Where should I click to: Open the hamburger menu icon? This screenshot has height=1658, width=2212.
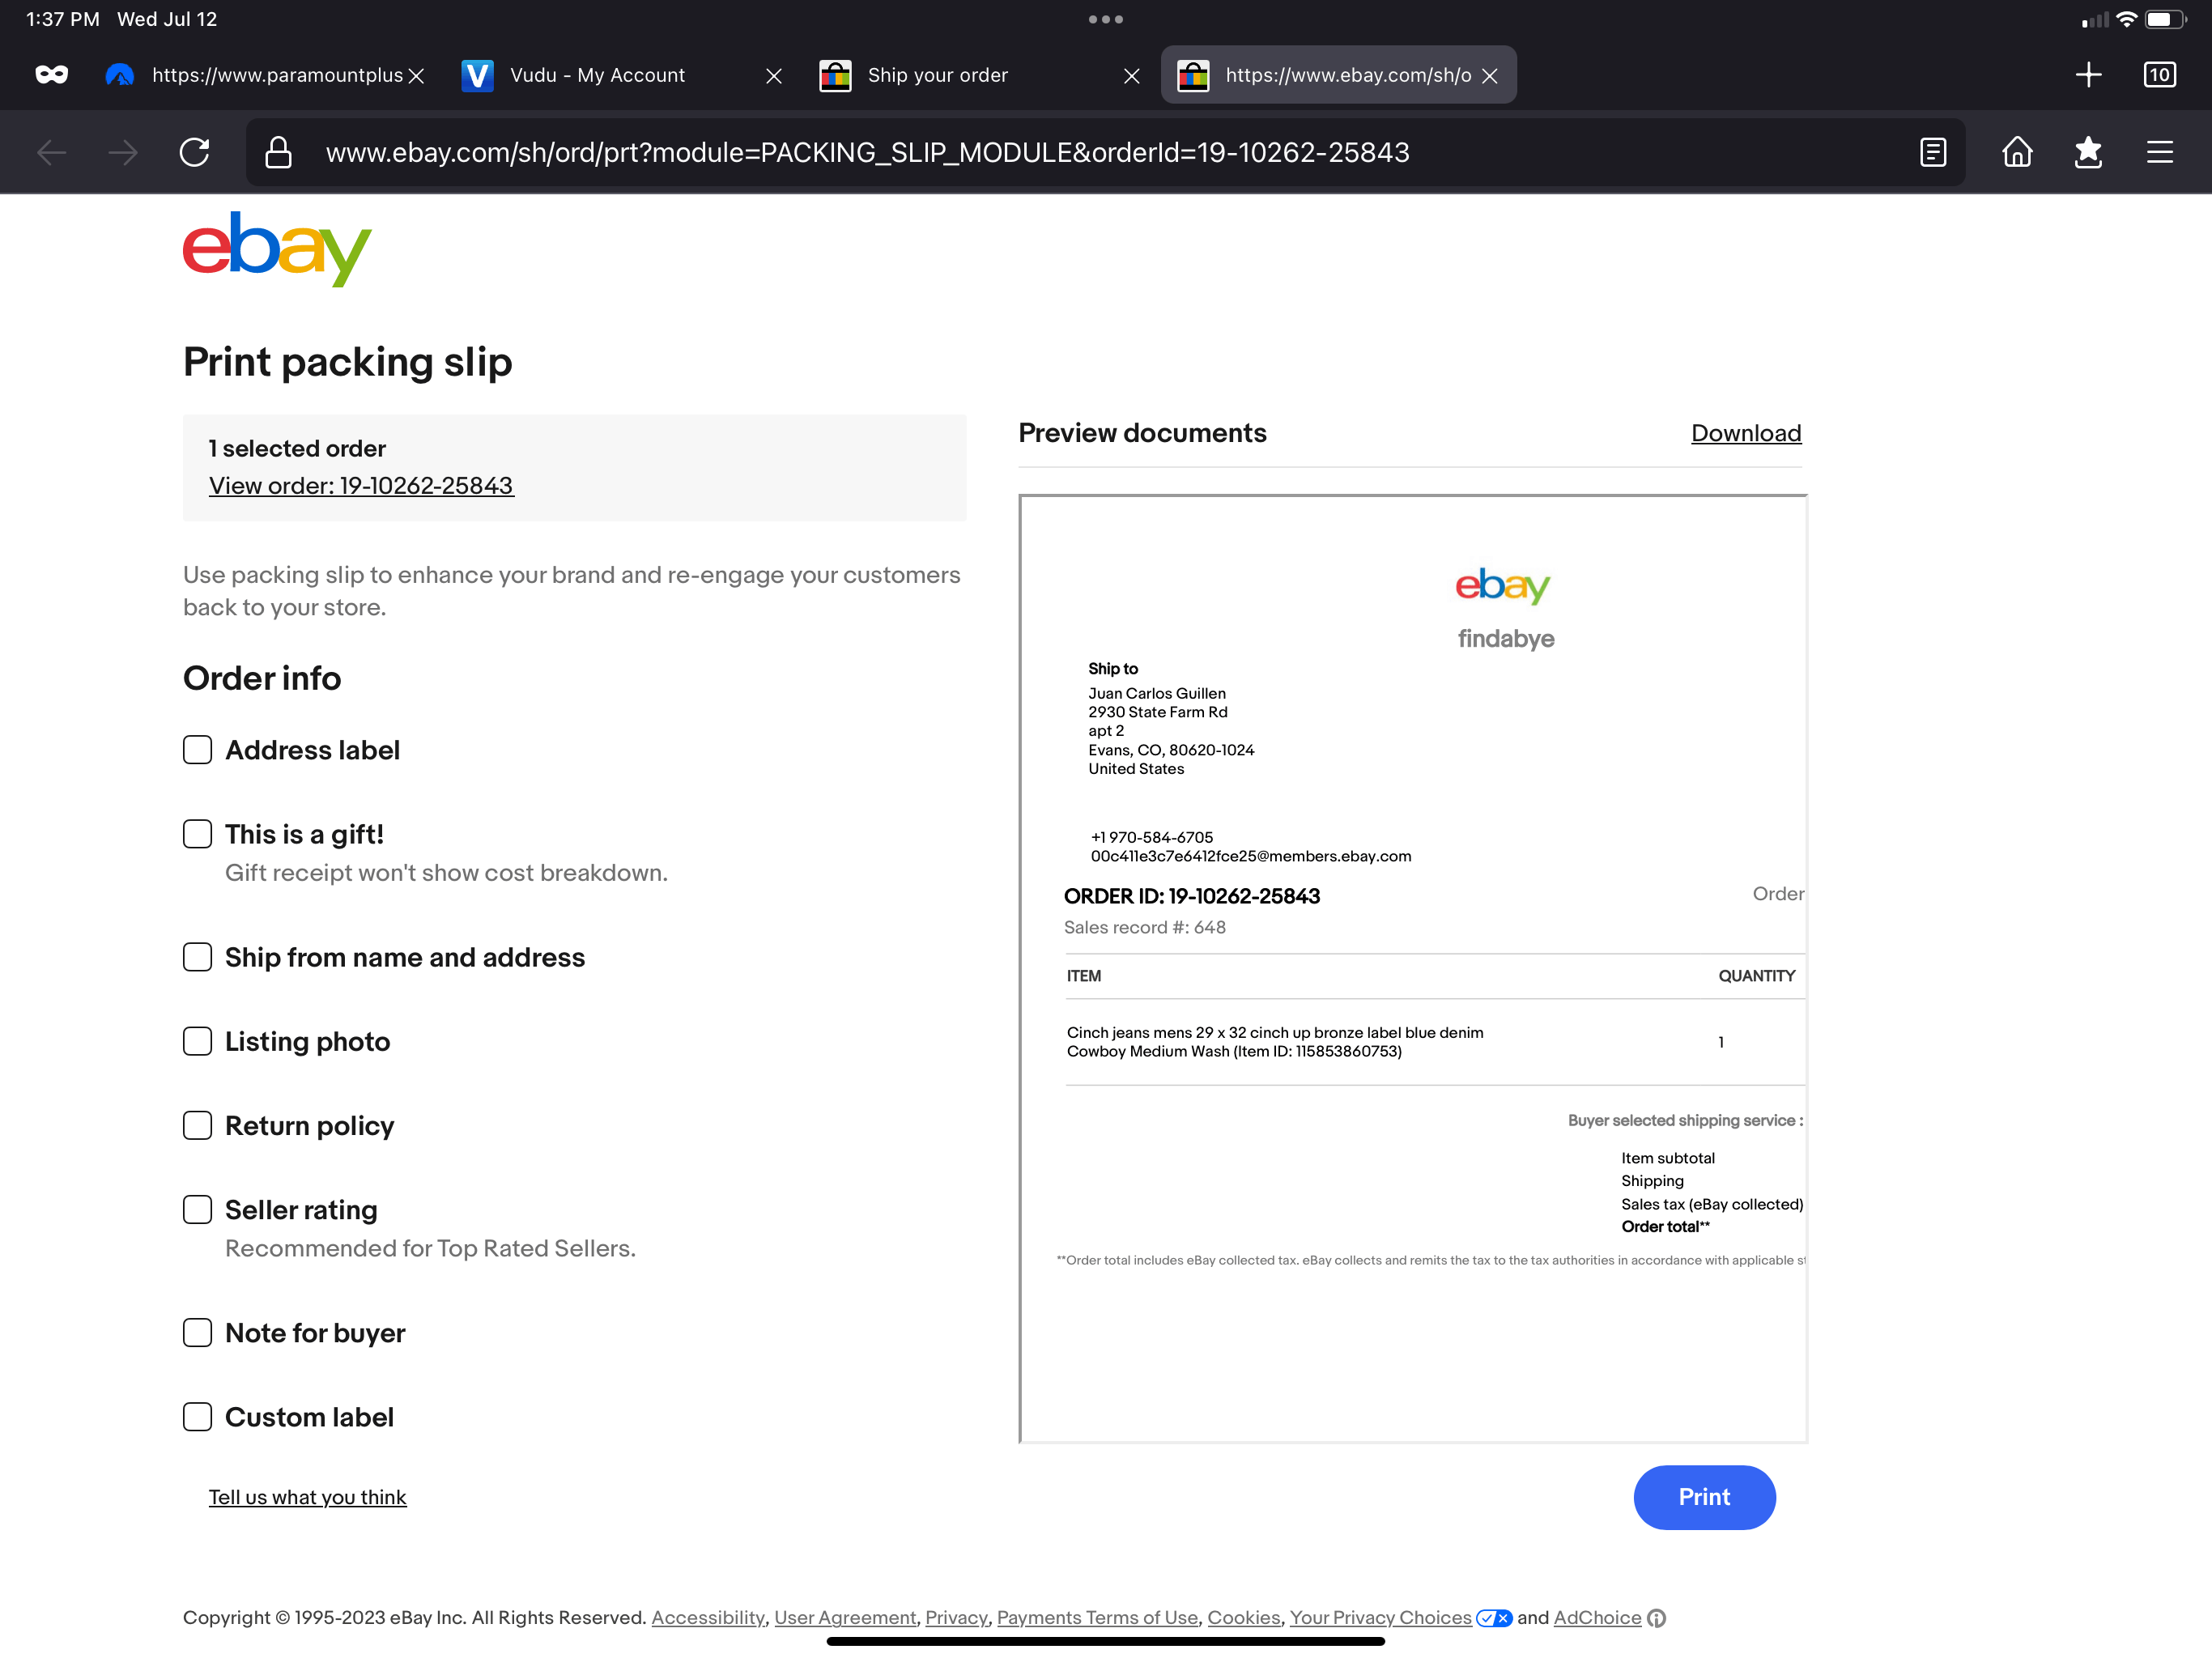[x=2159, y=152]
